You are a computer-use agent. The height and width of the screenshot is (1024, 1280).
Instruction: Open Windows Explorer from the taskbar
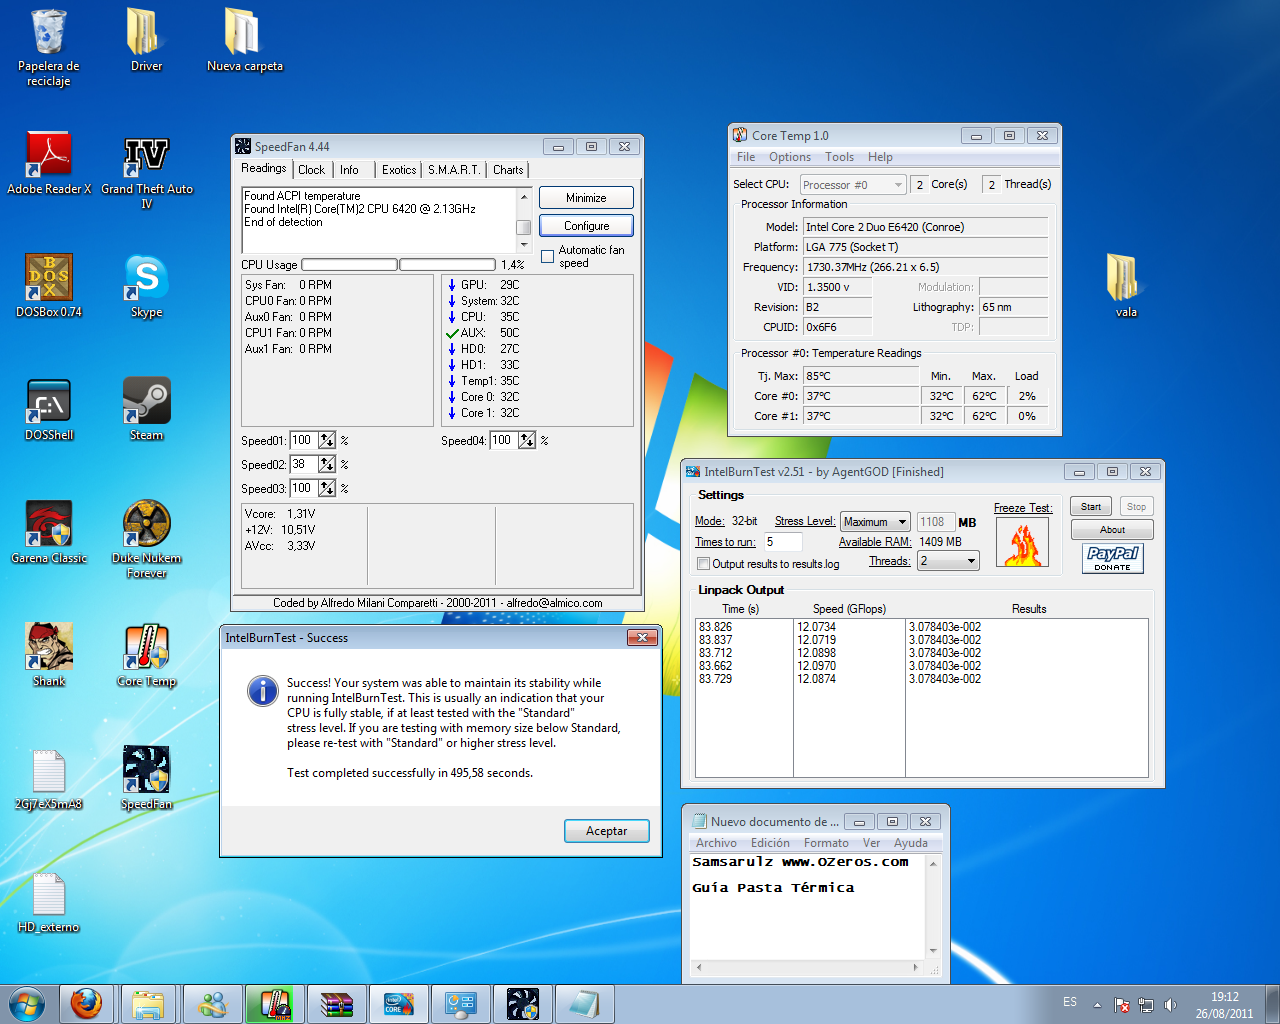(148, 1004)
